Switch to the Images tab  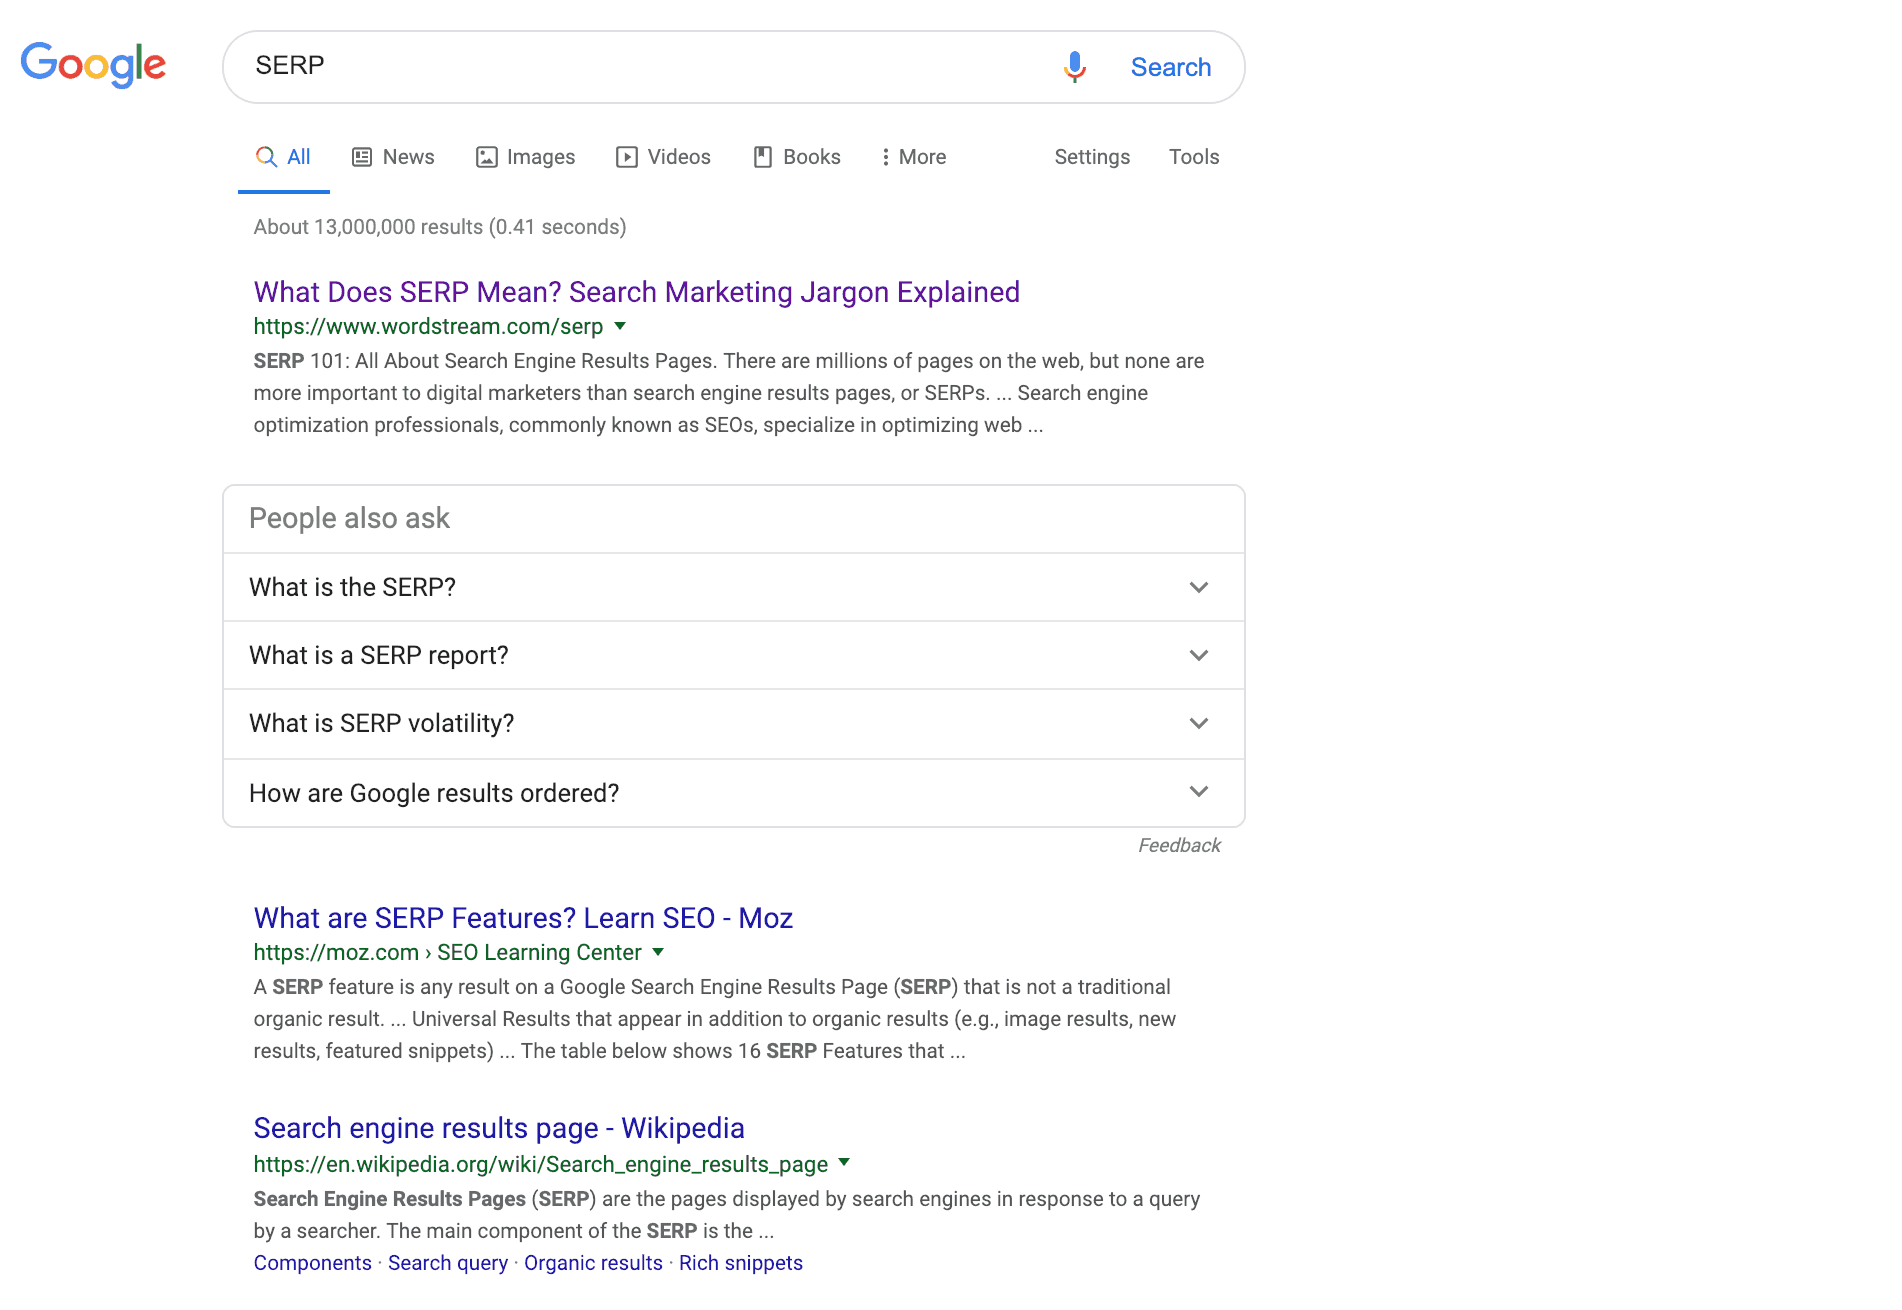coord(525,157)
